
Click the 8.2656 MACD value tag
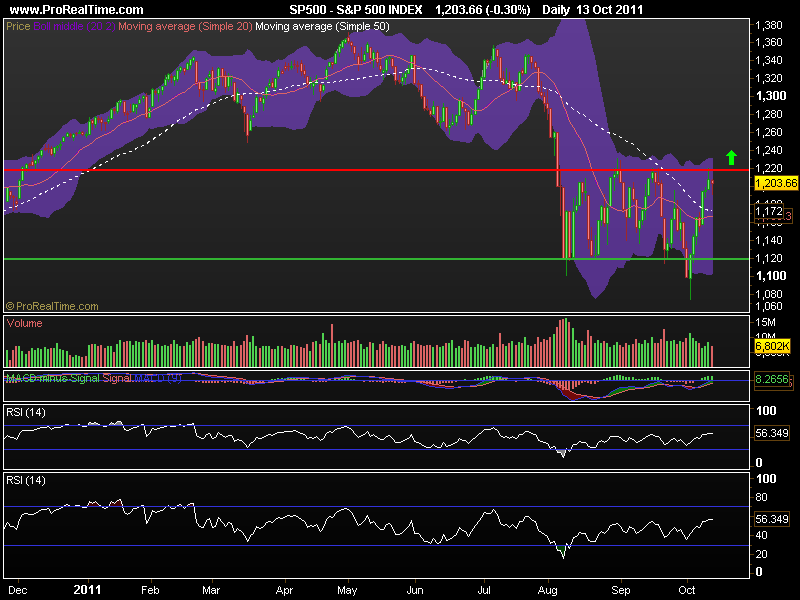(772, 380)
